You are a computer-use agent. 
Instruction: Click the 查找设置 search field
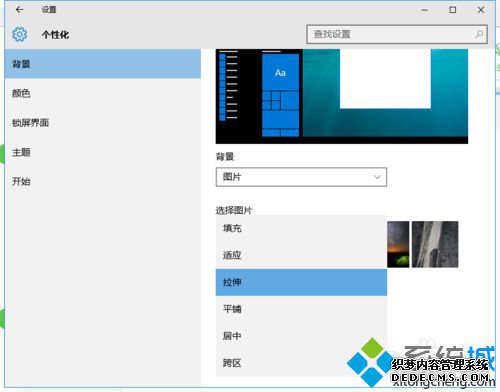397,34
